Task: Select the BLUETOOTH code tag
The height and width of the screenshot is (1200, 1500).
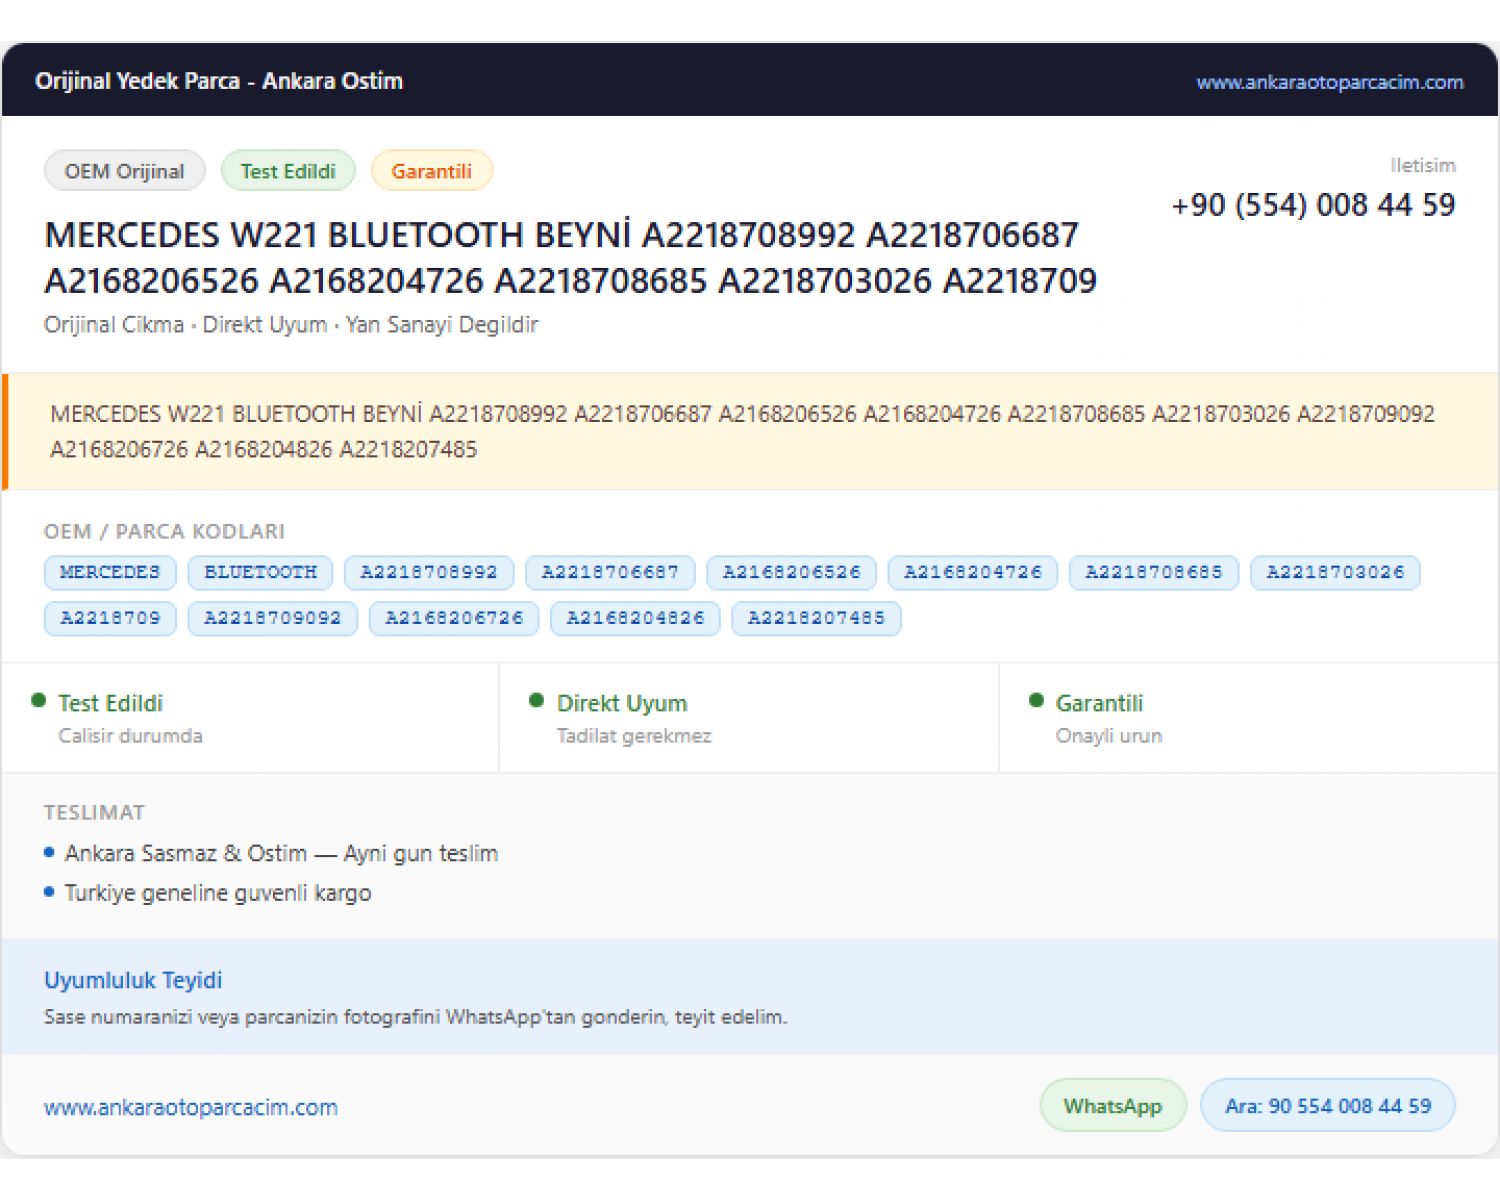Action: (260, 573)
